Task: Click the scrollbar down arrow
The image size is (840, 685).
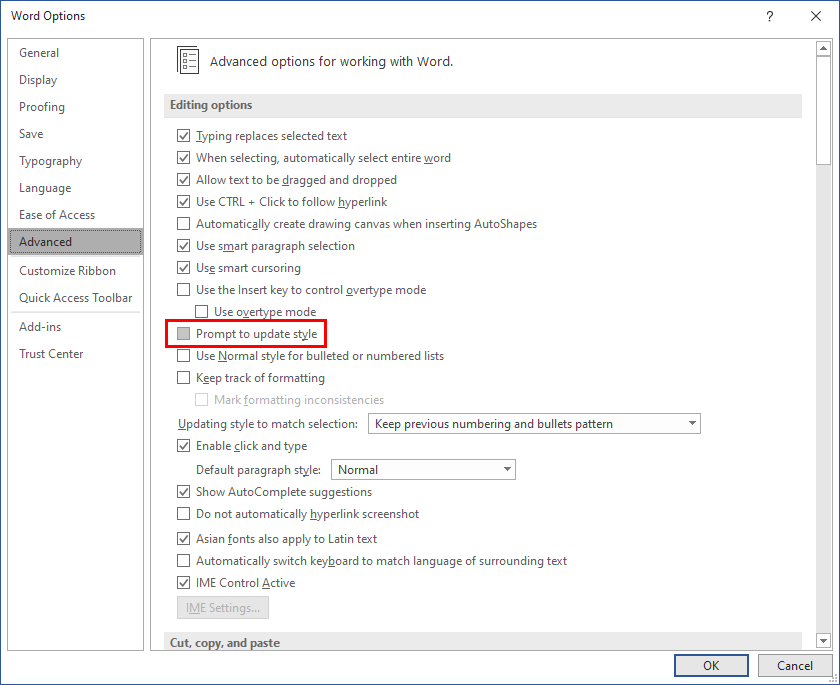Action: (823, 640)
